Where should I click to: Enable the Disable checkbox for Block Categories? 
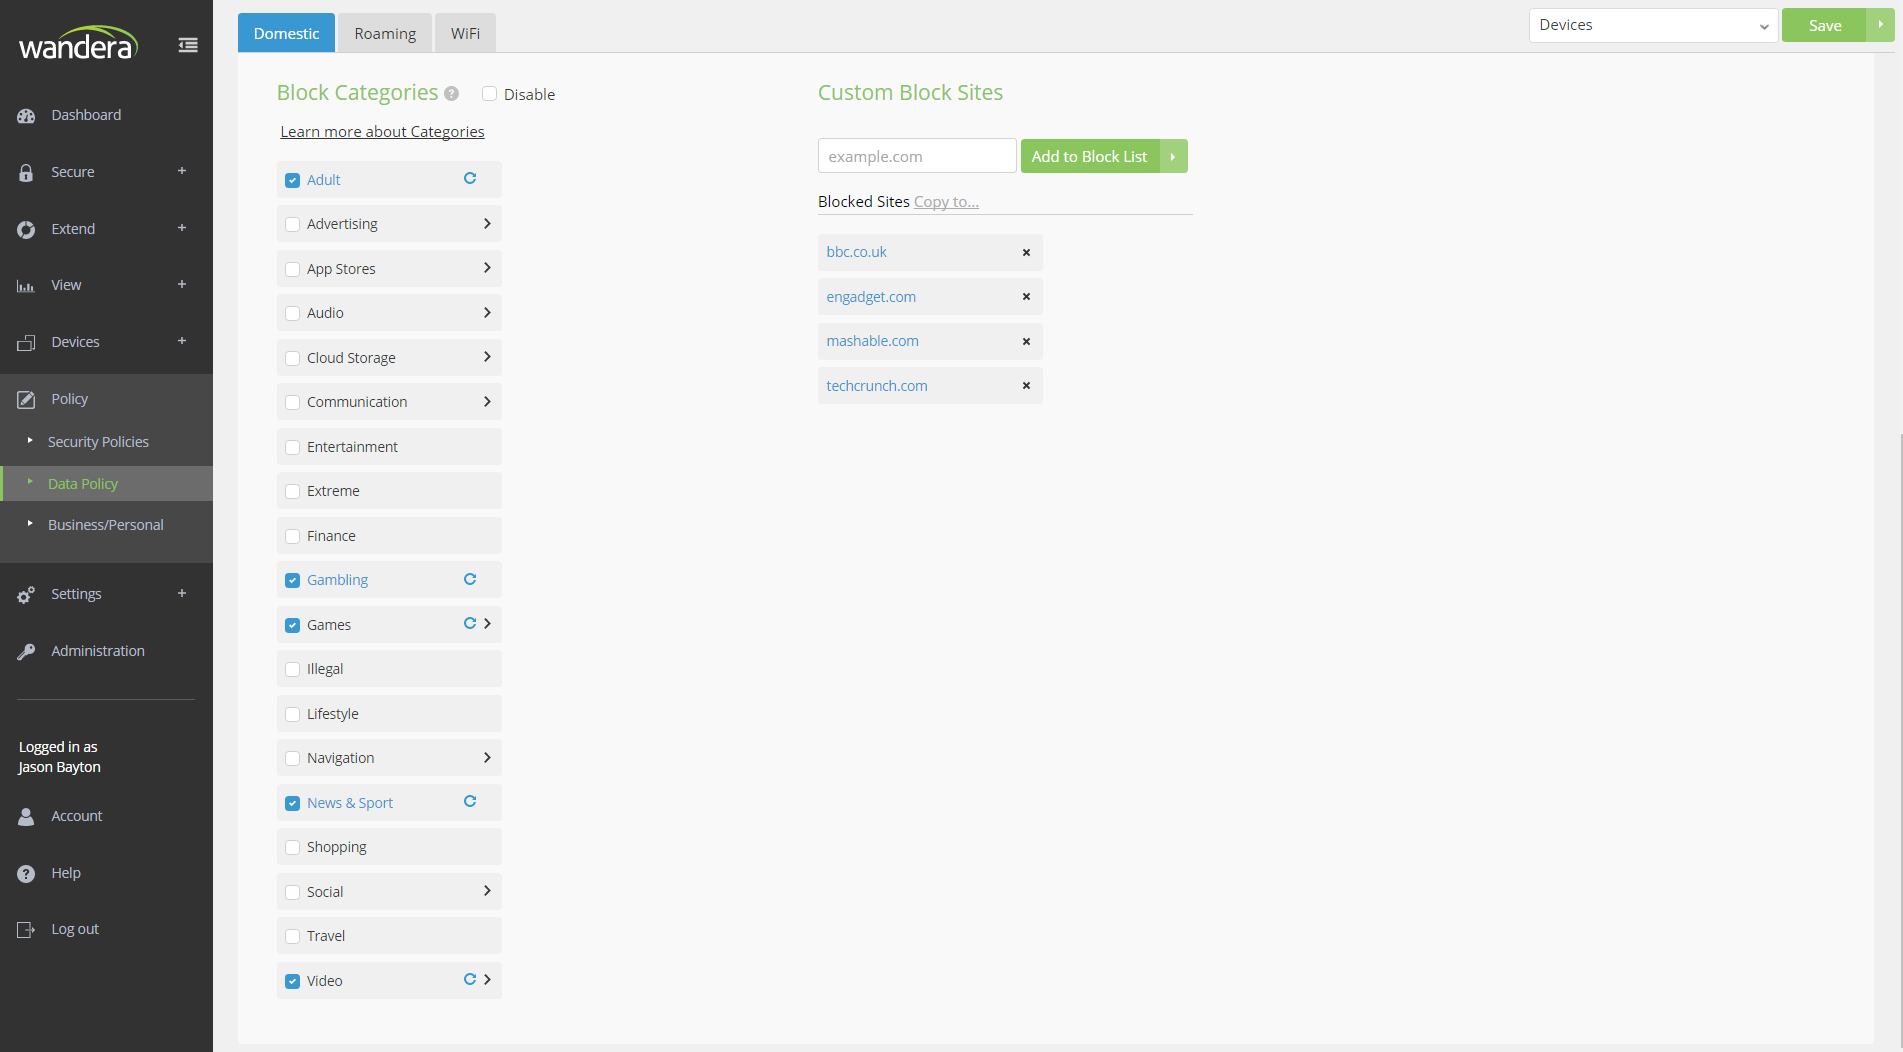pos(490,94)
